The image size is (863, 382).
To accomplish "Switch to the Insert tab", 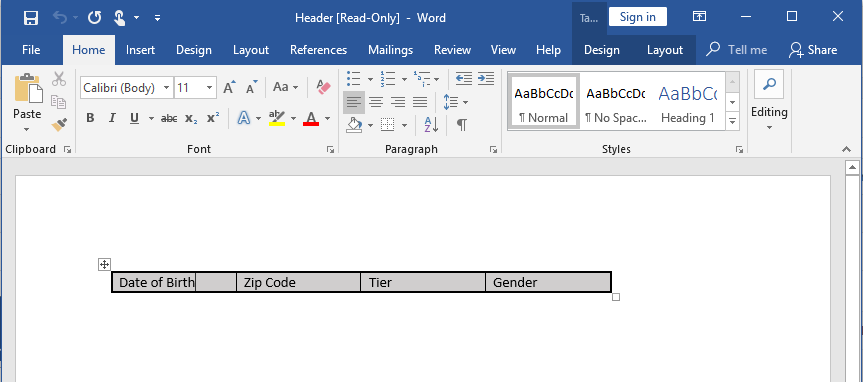I will pos(140,50).
